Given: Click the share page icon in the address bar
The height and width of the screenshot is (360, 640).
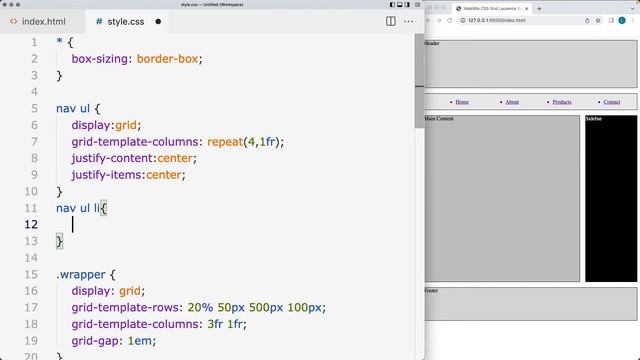Looking at the screenshot, I should pos(587,20).
